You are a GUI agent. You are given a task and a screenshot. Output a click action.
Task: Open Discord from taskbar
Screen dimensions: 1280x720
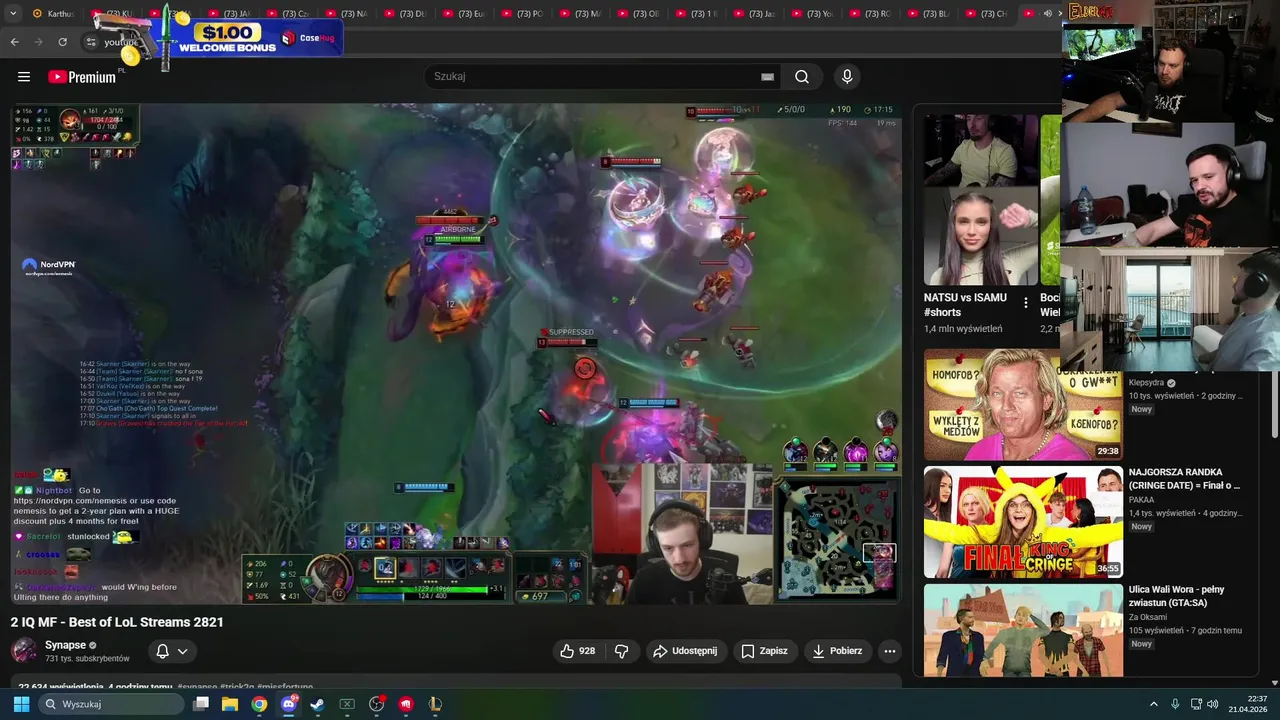(289, 704)
